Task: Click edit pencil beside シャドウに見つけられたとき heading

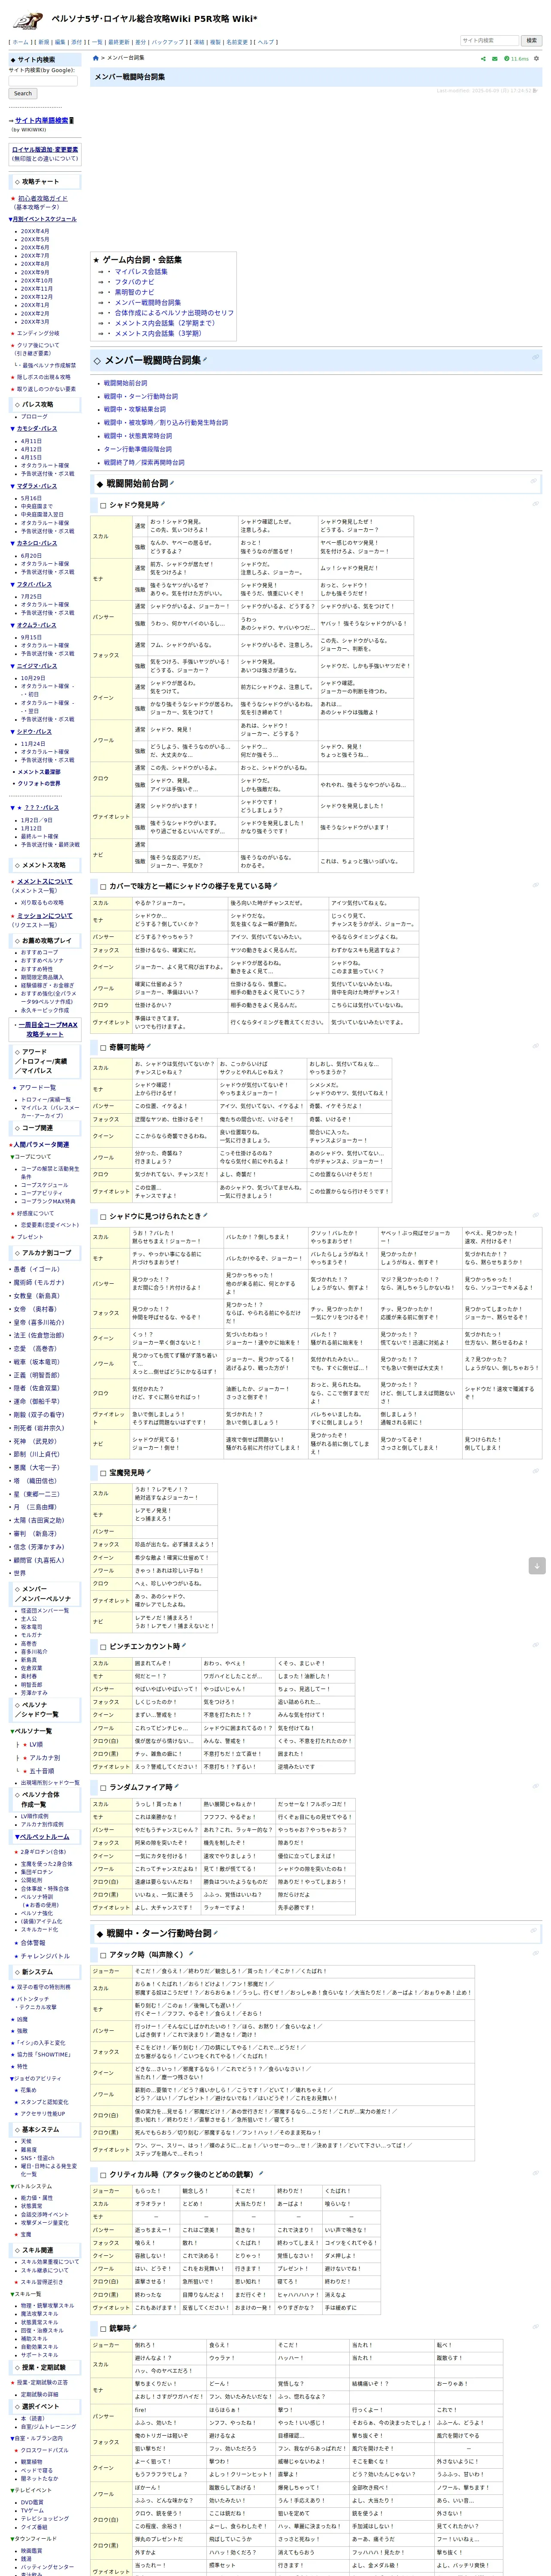Action: (x=205, y=1216)
